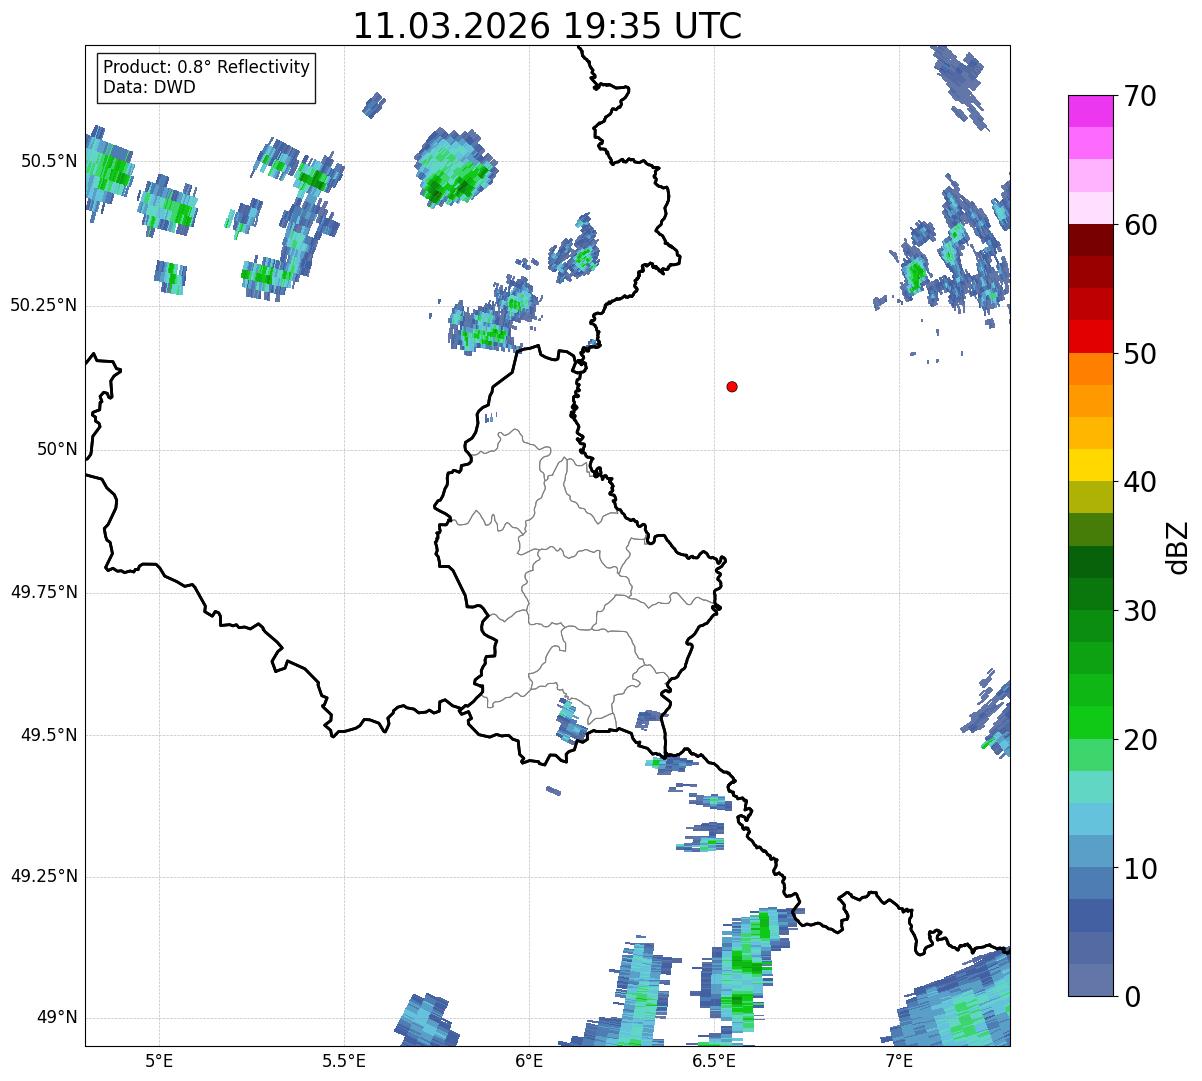Click the red location marker dot
1202x1081 pixels.
(x=732, y=386)
